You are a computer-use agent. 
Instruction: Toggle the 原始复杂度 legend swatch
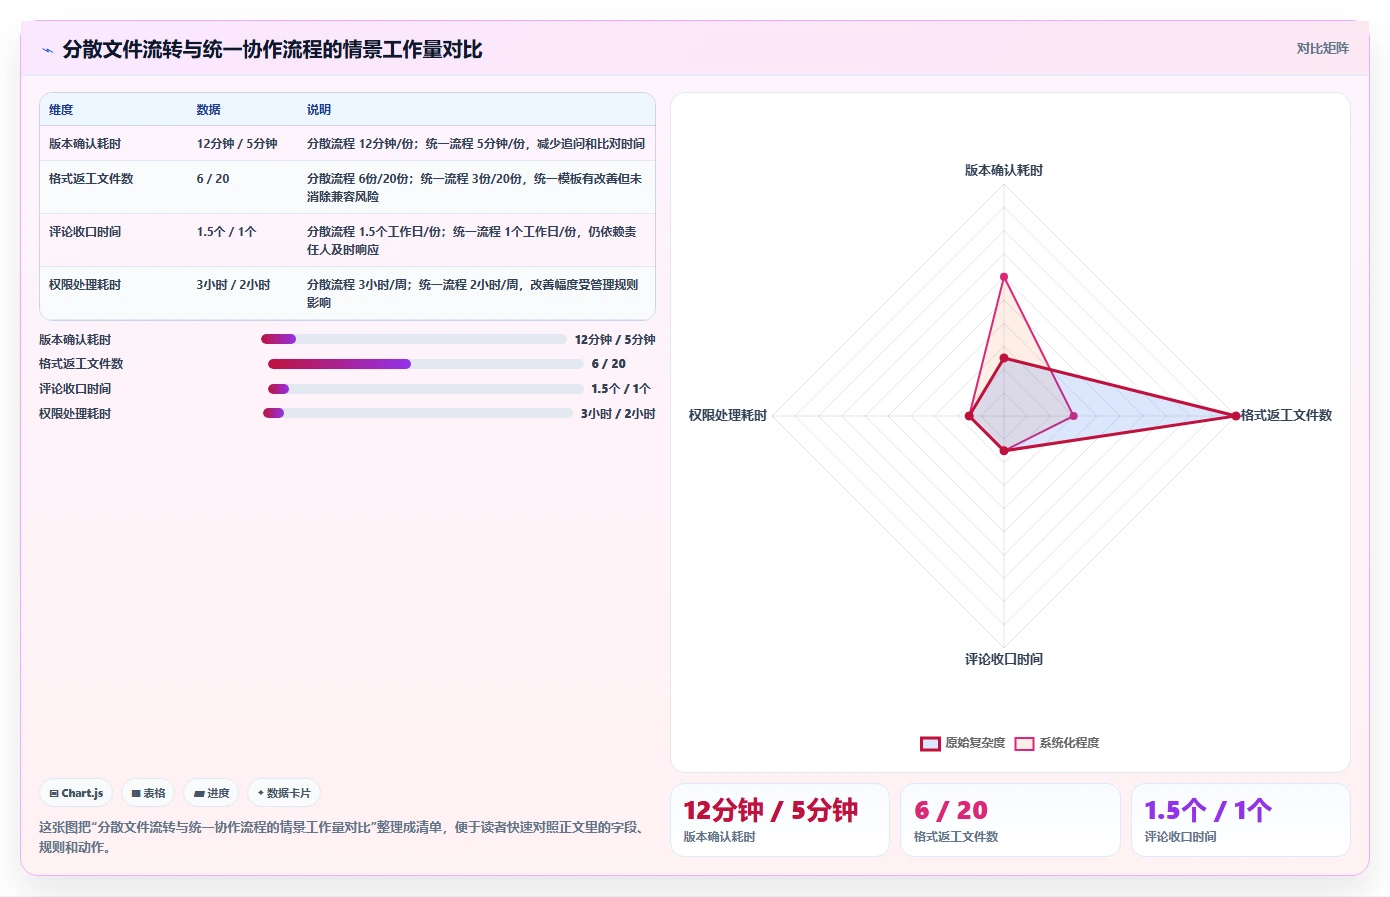pos(930,743)
